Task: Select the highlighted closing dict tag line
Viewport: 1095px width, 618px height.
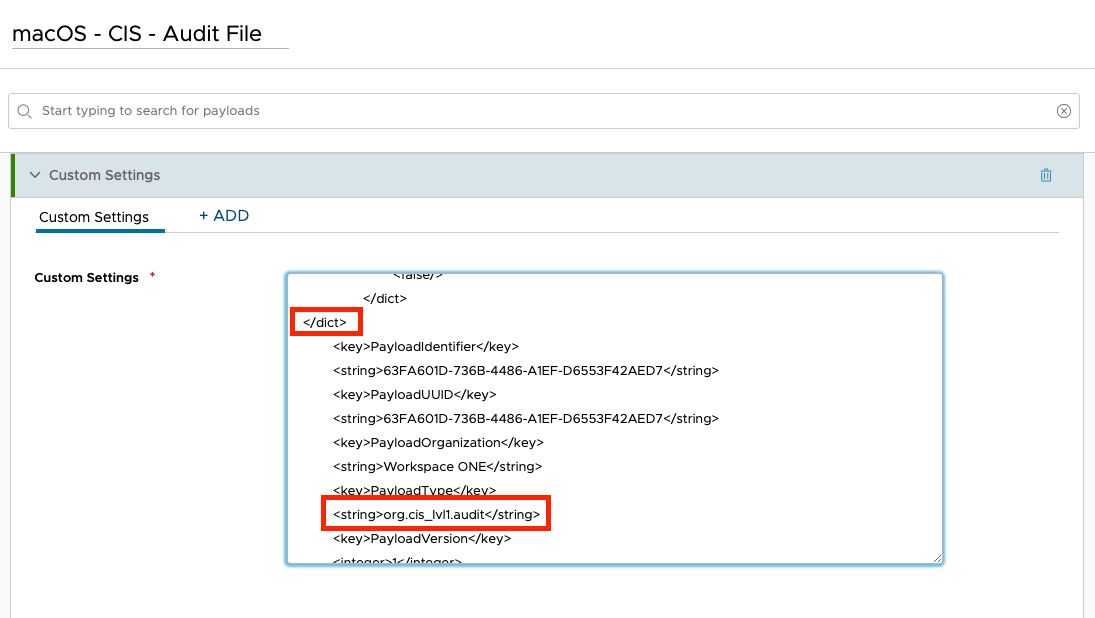Action: coord(326,321)
